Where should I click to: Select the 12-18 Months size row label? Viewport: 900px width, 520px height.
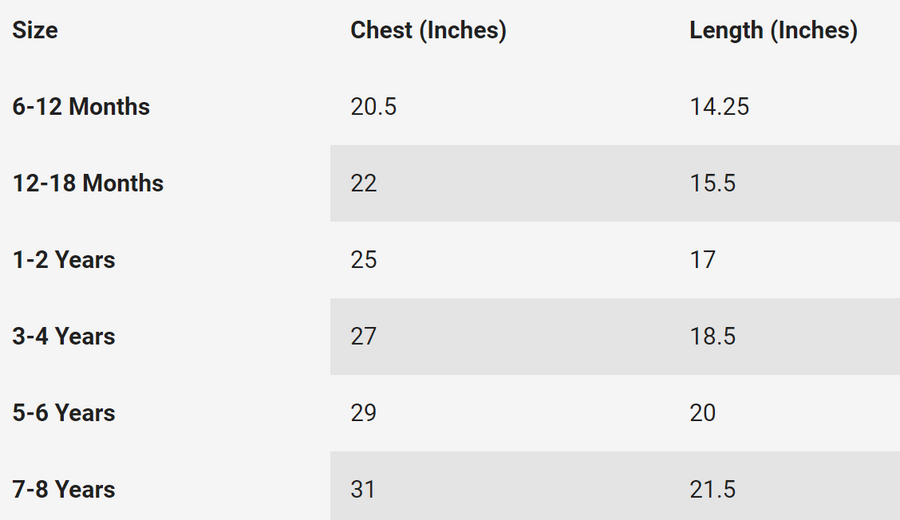point(88,184)
